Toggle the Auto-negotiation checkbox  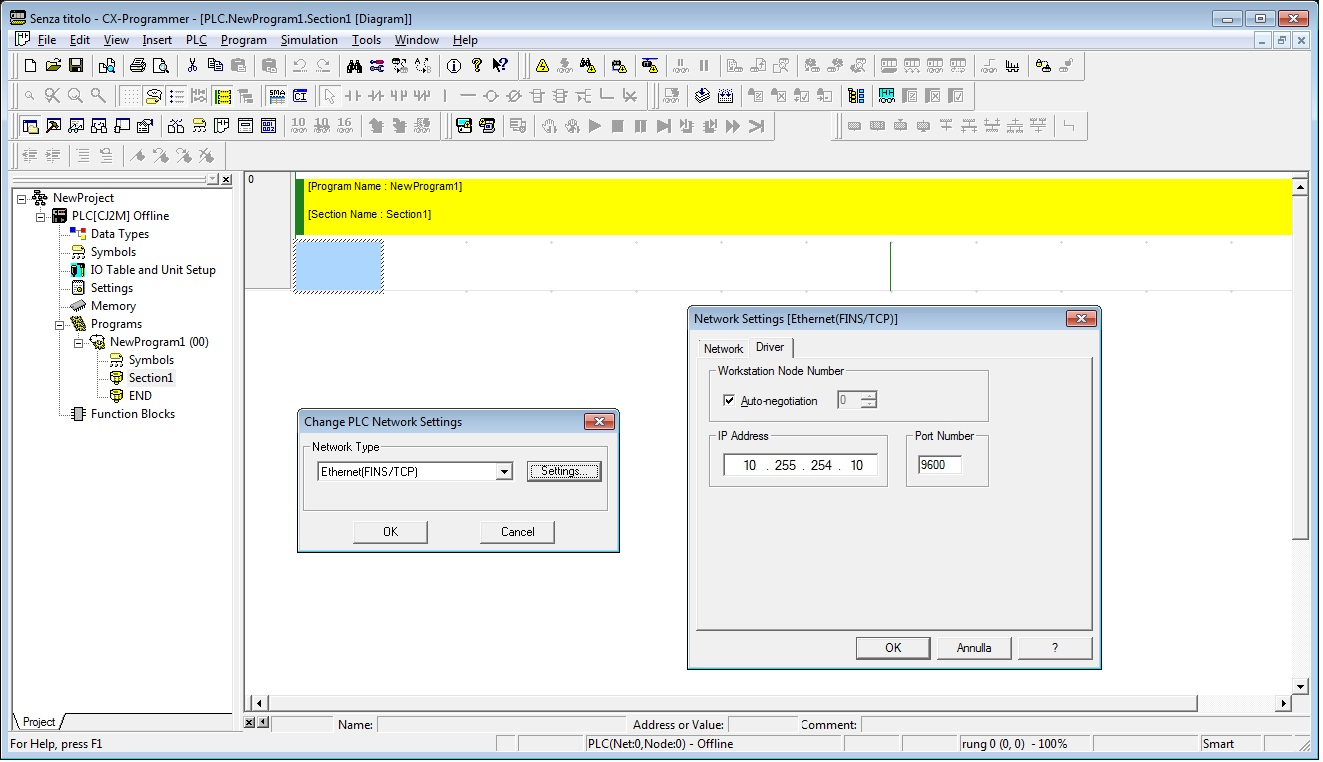point(728,401)
